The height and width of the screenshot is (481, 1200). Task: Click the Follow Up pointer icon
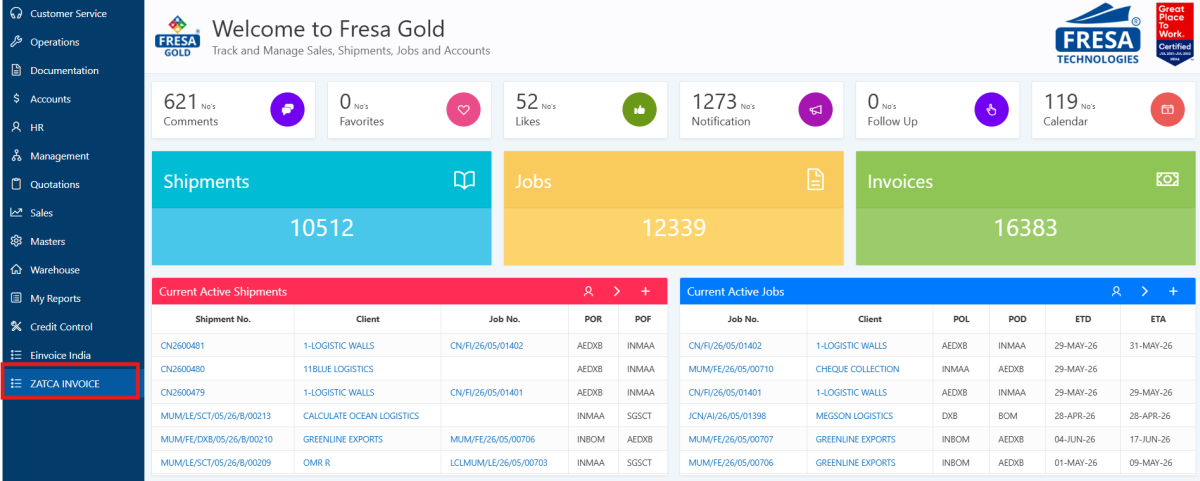pyautogui.click(x=991, y=109)
